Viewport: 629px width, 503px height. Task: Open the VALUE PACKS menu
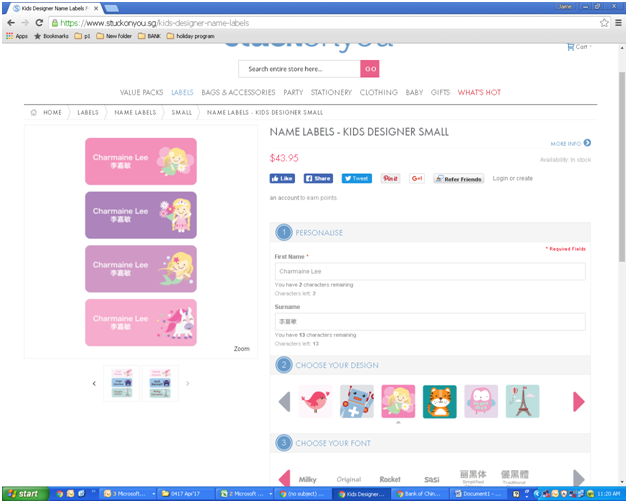[141, 93]
